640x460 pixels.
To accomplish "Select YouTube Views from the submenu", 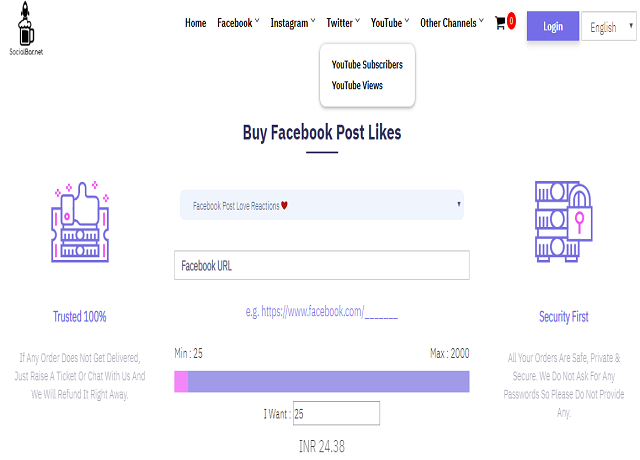I will point(357,85).
